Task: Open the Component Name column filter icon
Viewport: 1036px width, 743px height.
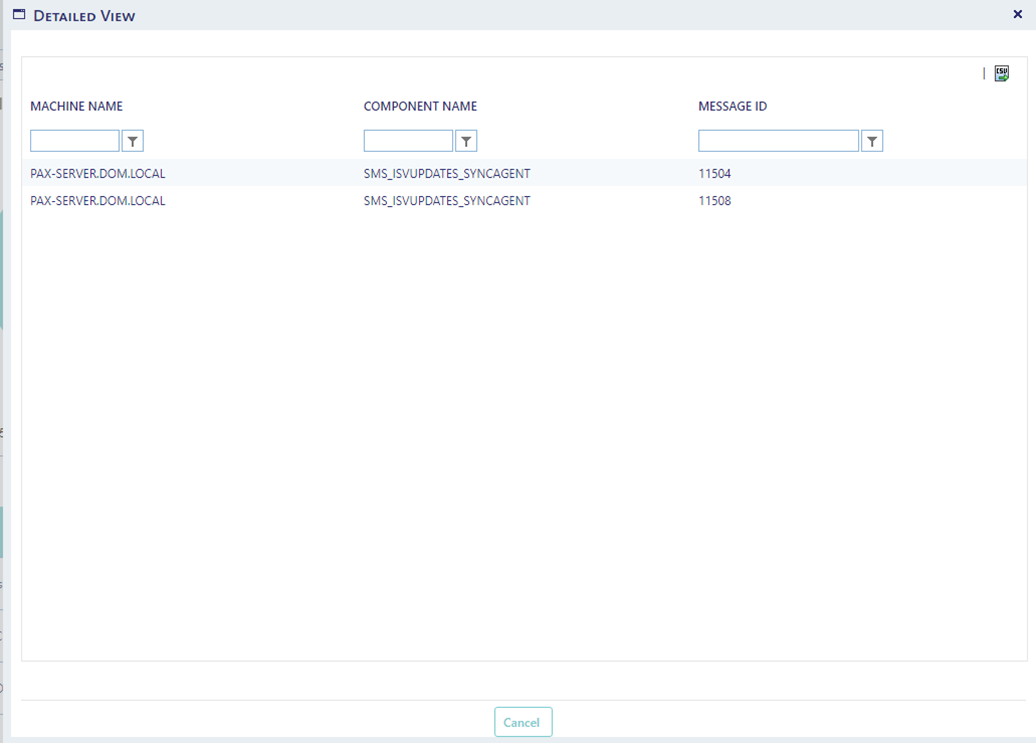Action: click(466, 141)
